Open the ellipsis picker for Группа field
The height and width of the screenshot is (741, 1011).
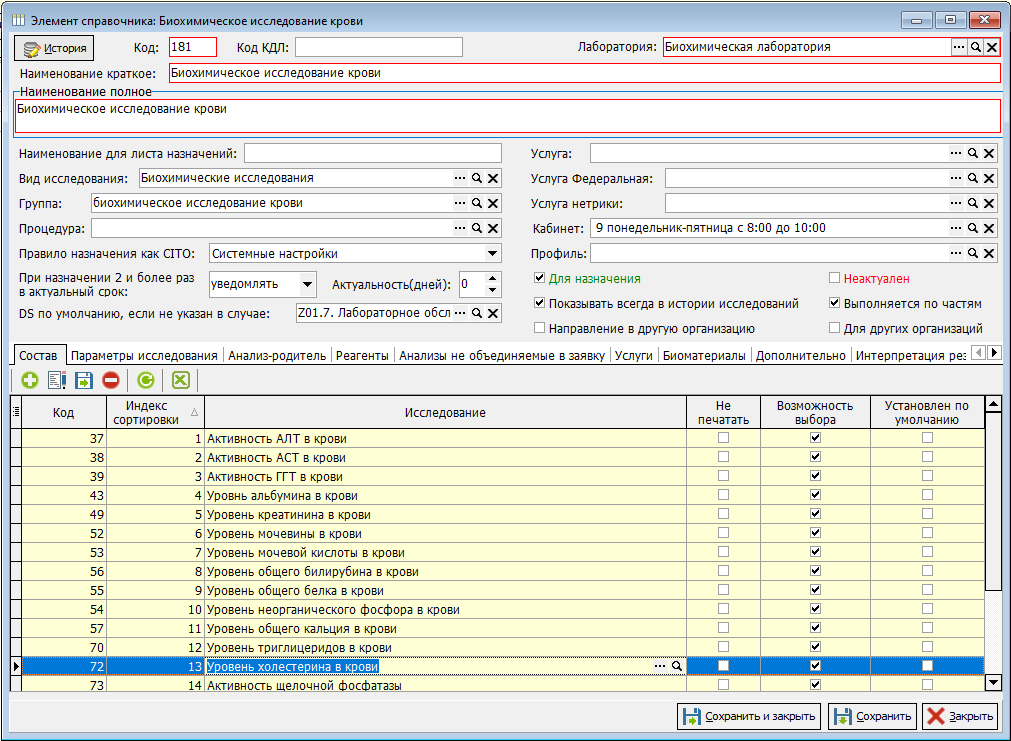coord(460,203)
